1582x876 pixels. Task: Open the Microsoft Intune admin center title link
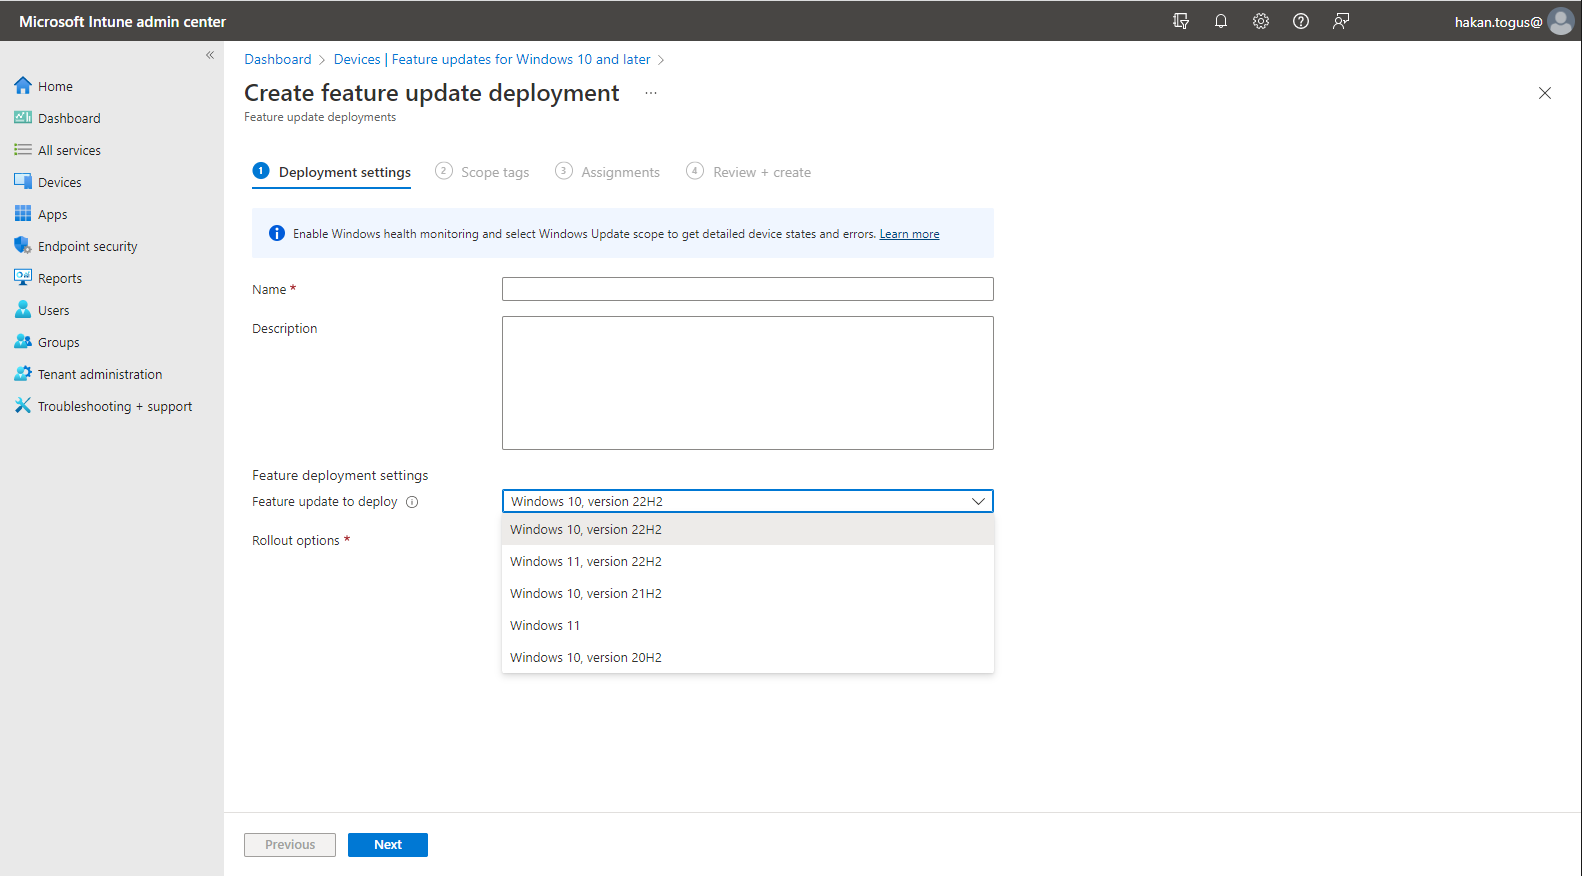coord(123,21)
